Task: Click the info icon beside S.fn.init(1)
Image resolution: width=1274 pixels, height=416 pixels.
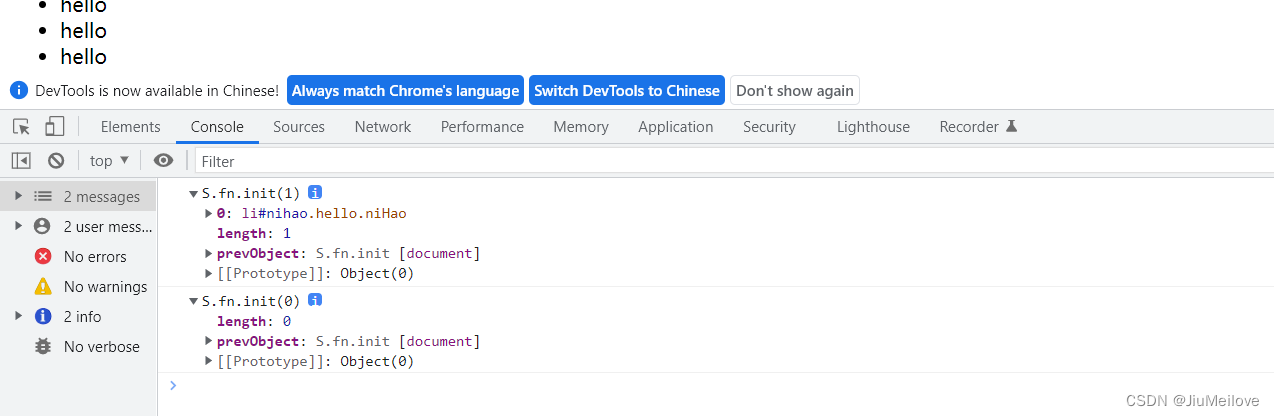Action: tap(315, 193)
